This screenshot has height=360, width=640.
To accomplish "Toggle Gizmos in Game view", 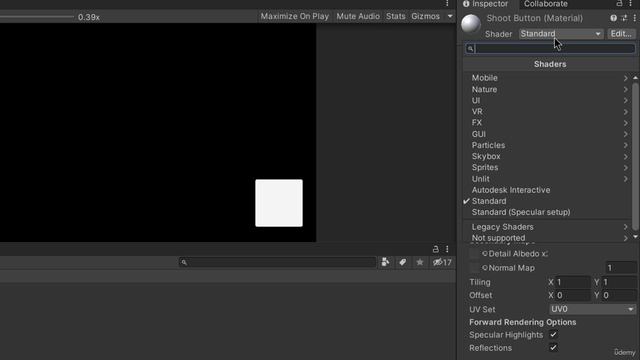I will pos(425,16).
